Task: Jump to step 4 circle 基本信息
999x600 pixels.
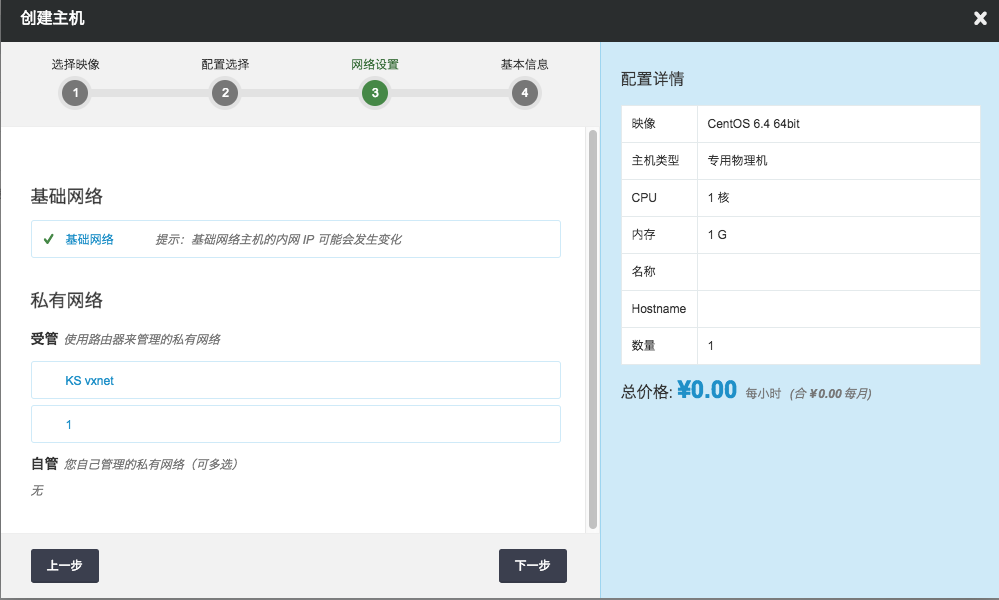Action: click(524, 94)
